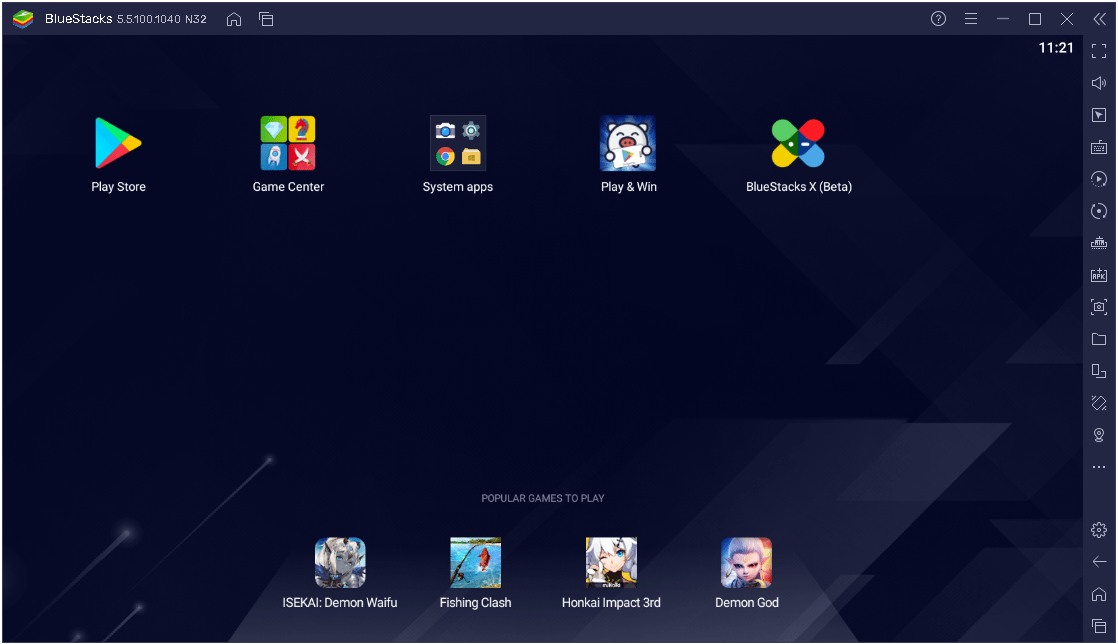The width and height of the screenshot is (1118, 644).
Task: Open the multi-instance manager icon in sidebar
Action: pos(1099,371)
